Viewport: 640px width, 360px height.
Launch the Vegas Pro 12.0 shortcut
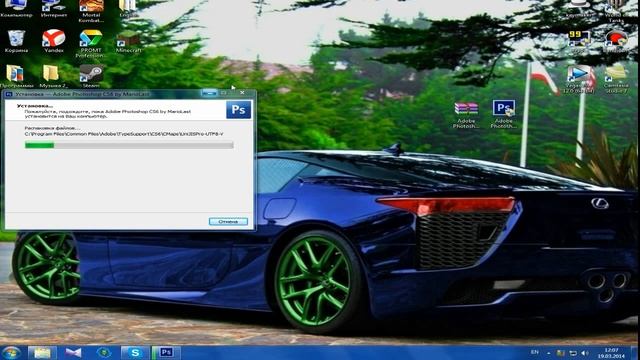pyautogui.click(x=579, y=79)
